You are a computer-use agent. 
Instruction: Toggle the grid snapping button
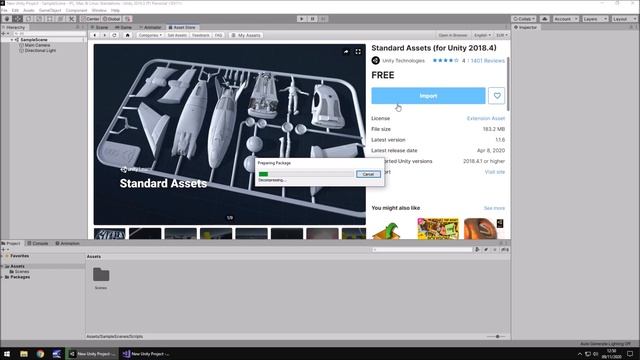(x=128, y=19)
